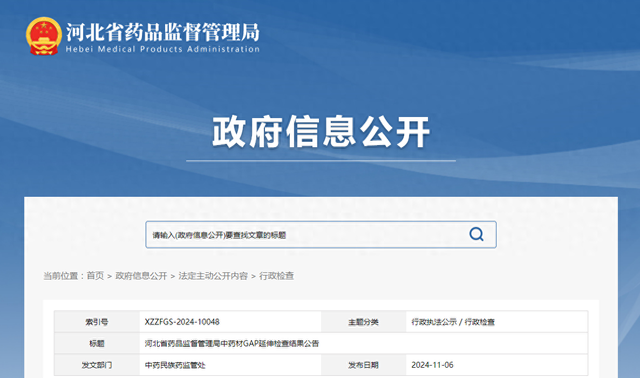Click the Hebei Medical Products Administration subtitle

pos(163,49)
